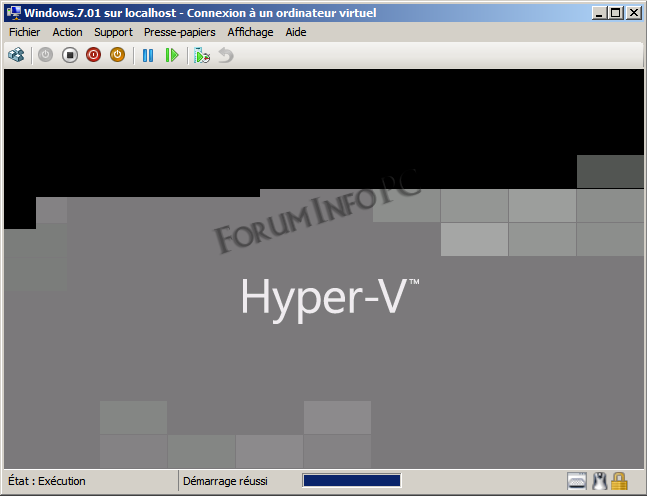Shut down VM with red icon
The height and width of the screenshot is (496, 647).
[x=94, y=55]
